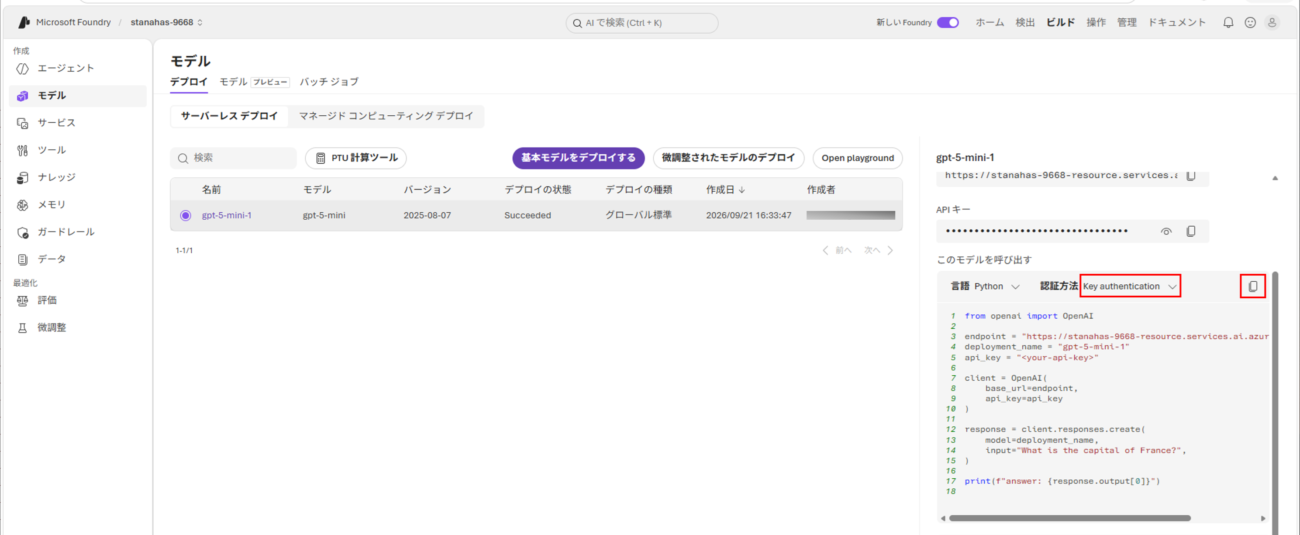This screenshot has height=535, width=1300.
Task: Click the 名前 column header
Action: coord(211,189)
